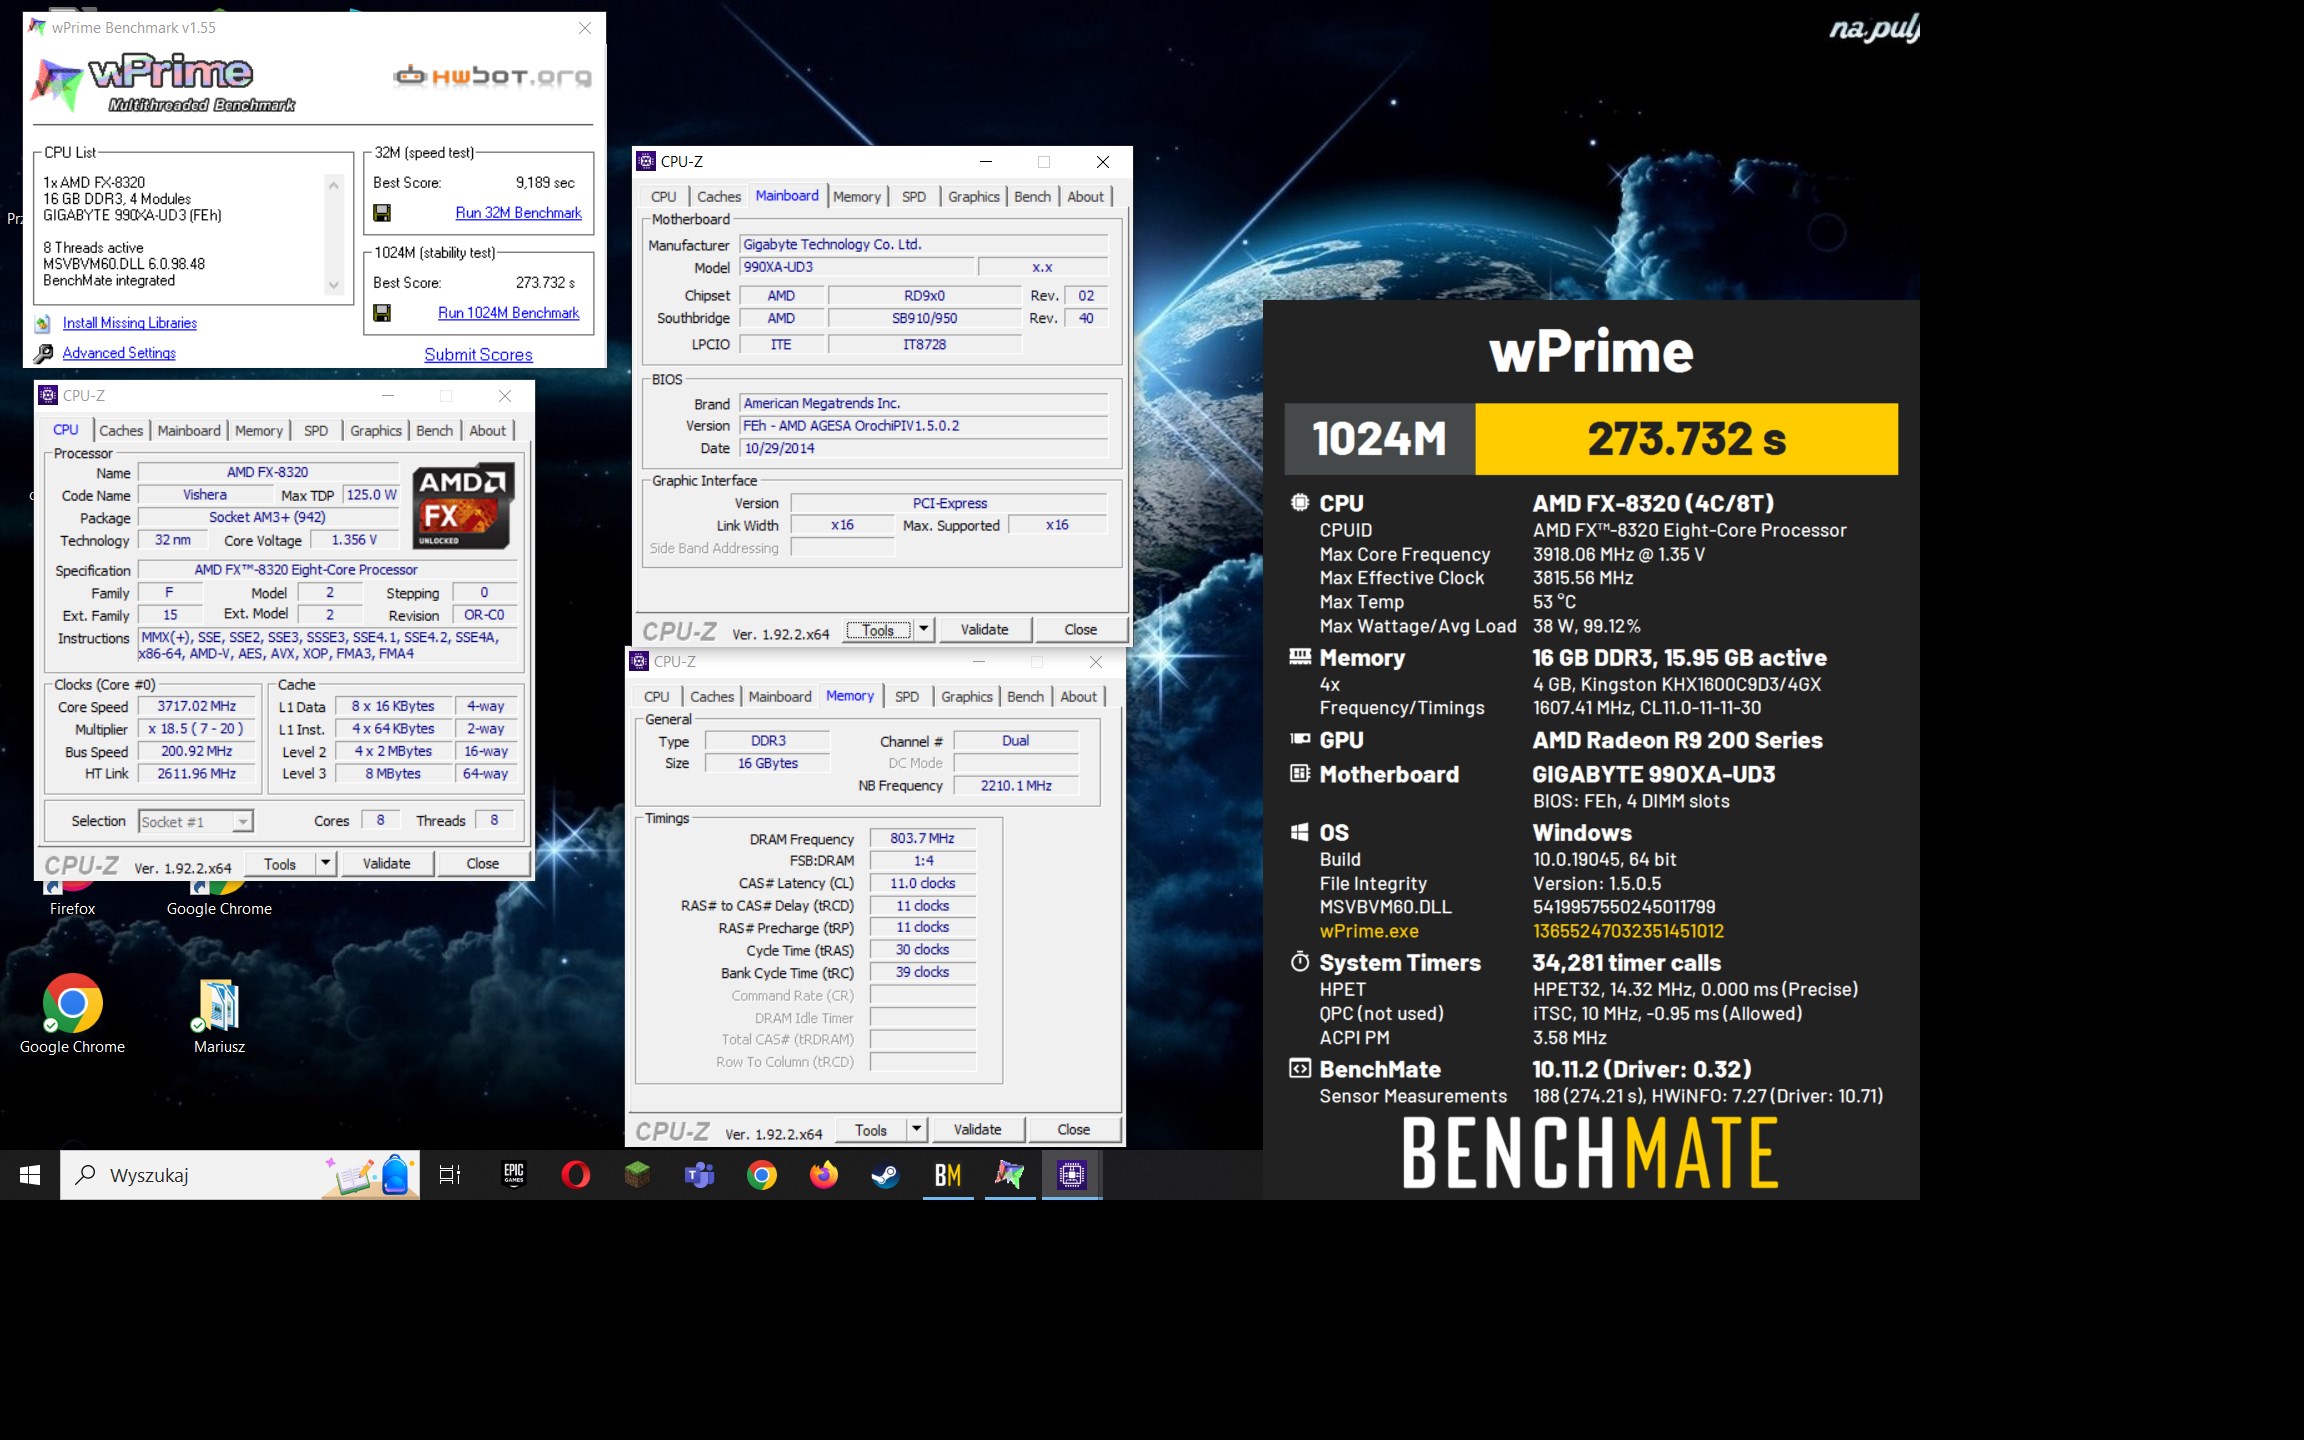
Task: Open About tab in Mainboard CPU-Z window
Action: 1085,197
